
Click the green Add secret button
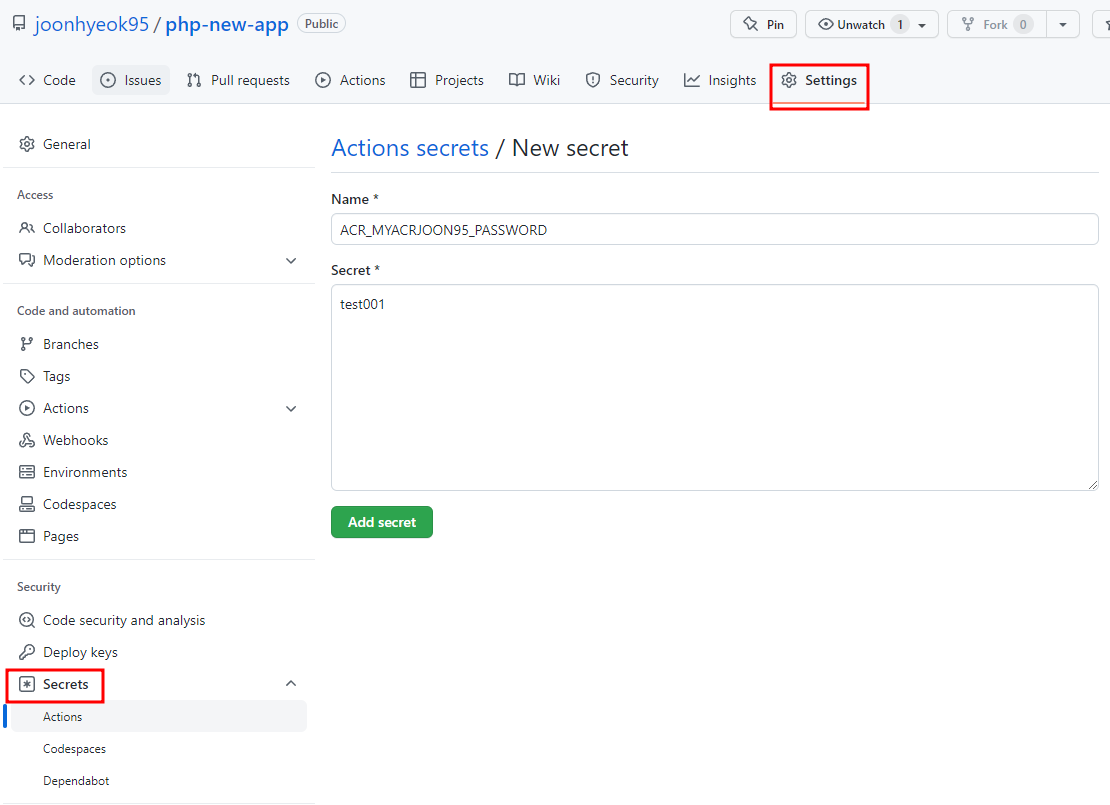[x=382, y=522]
